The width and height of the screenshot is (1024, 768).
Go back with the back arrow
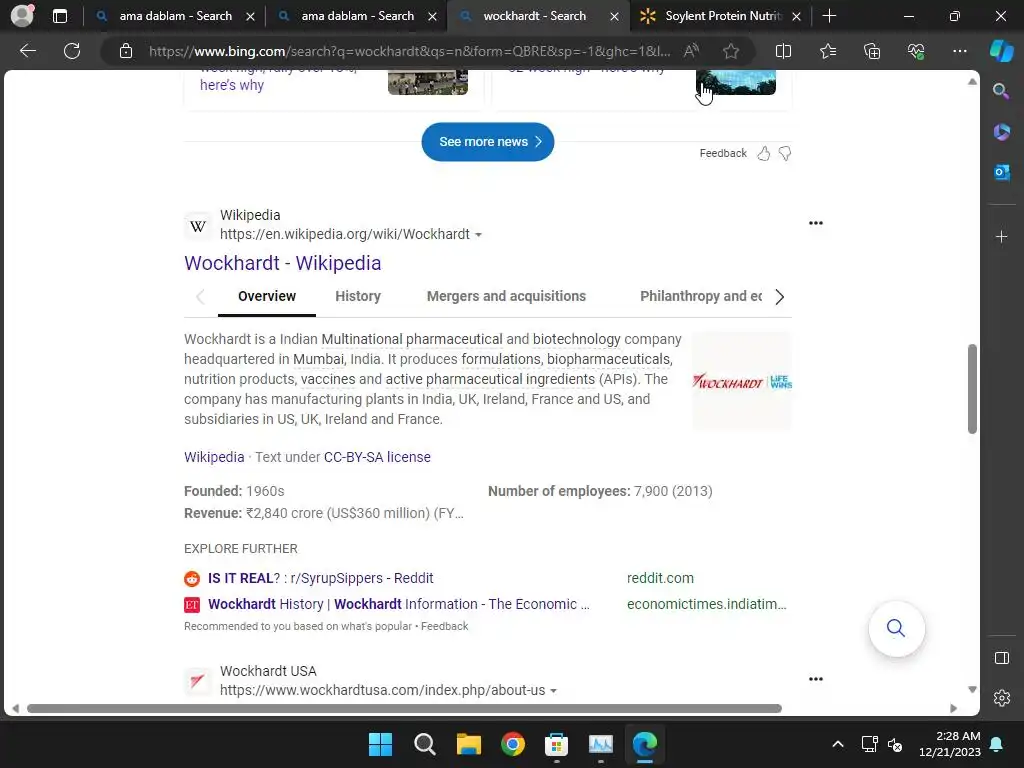pyautogui.click(x=27, y=51)
